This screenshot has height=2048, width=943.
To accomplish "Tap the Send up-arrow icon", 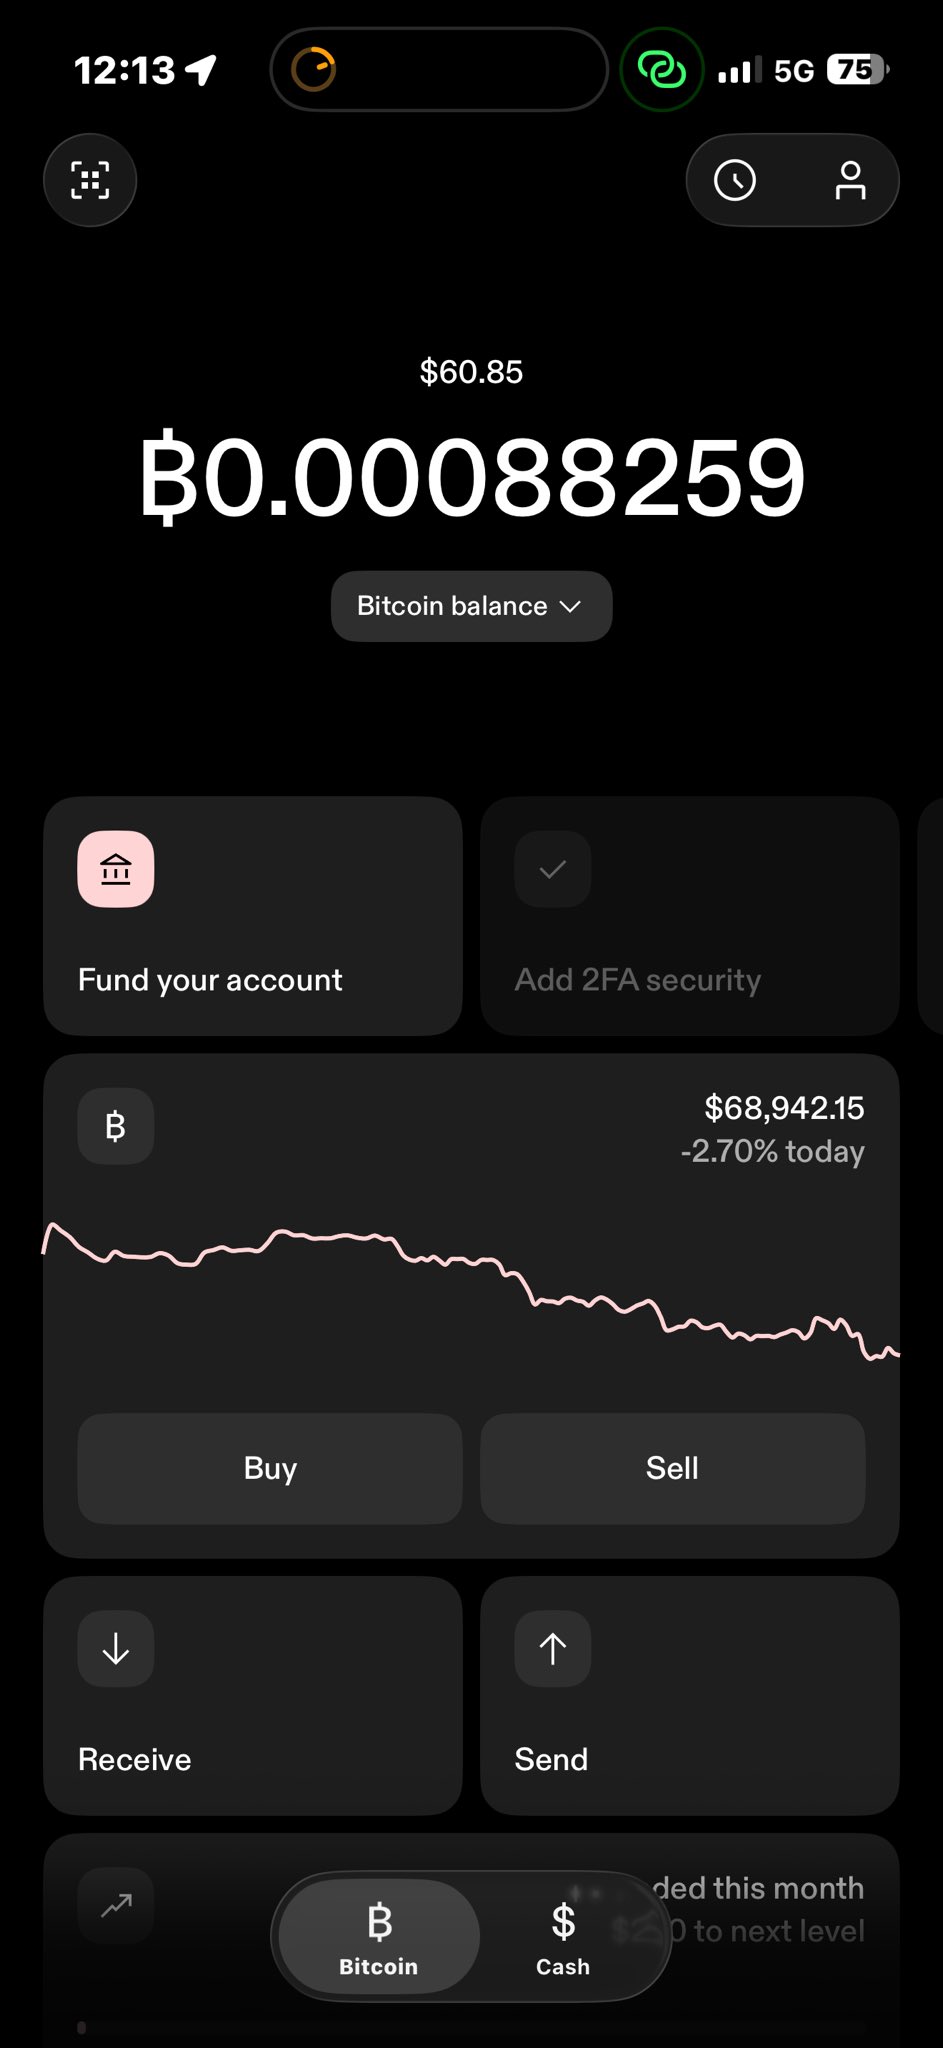I will tap(553, 1649).
